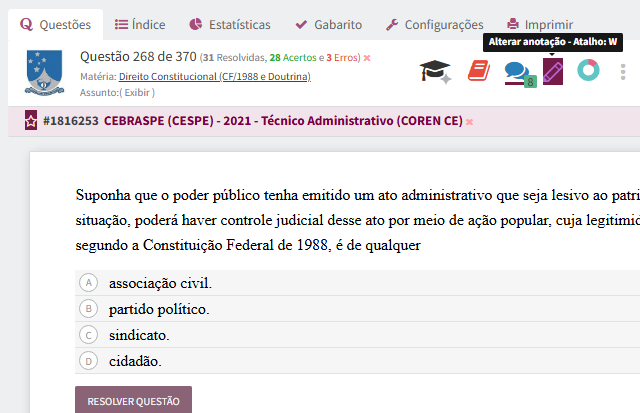The image size is (640, 413).
Task: Click the graduation cap icon
Action: 435,71
